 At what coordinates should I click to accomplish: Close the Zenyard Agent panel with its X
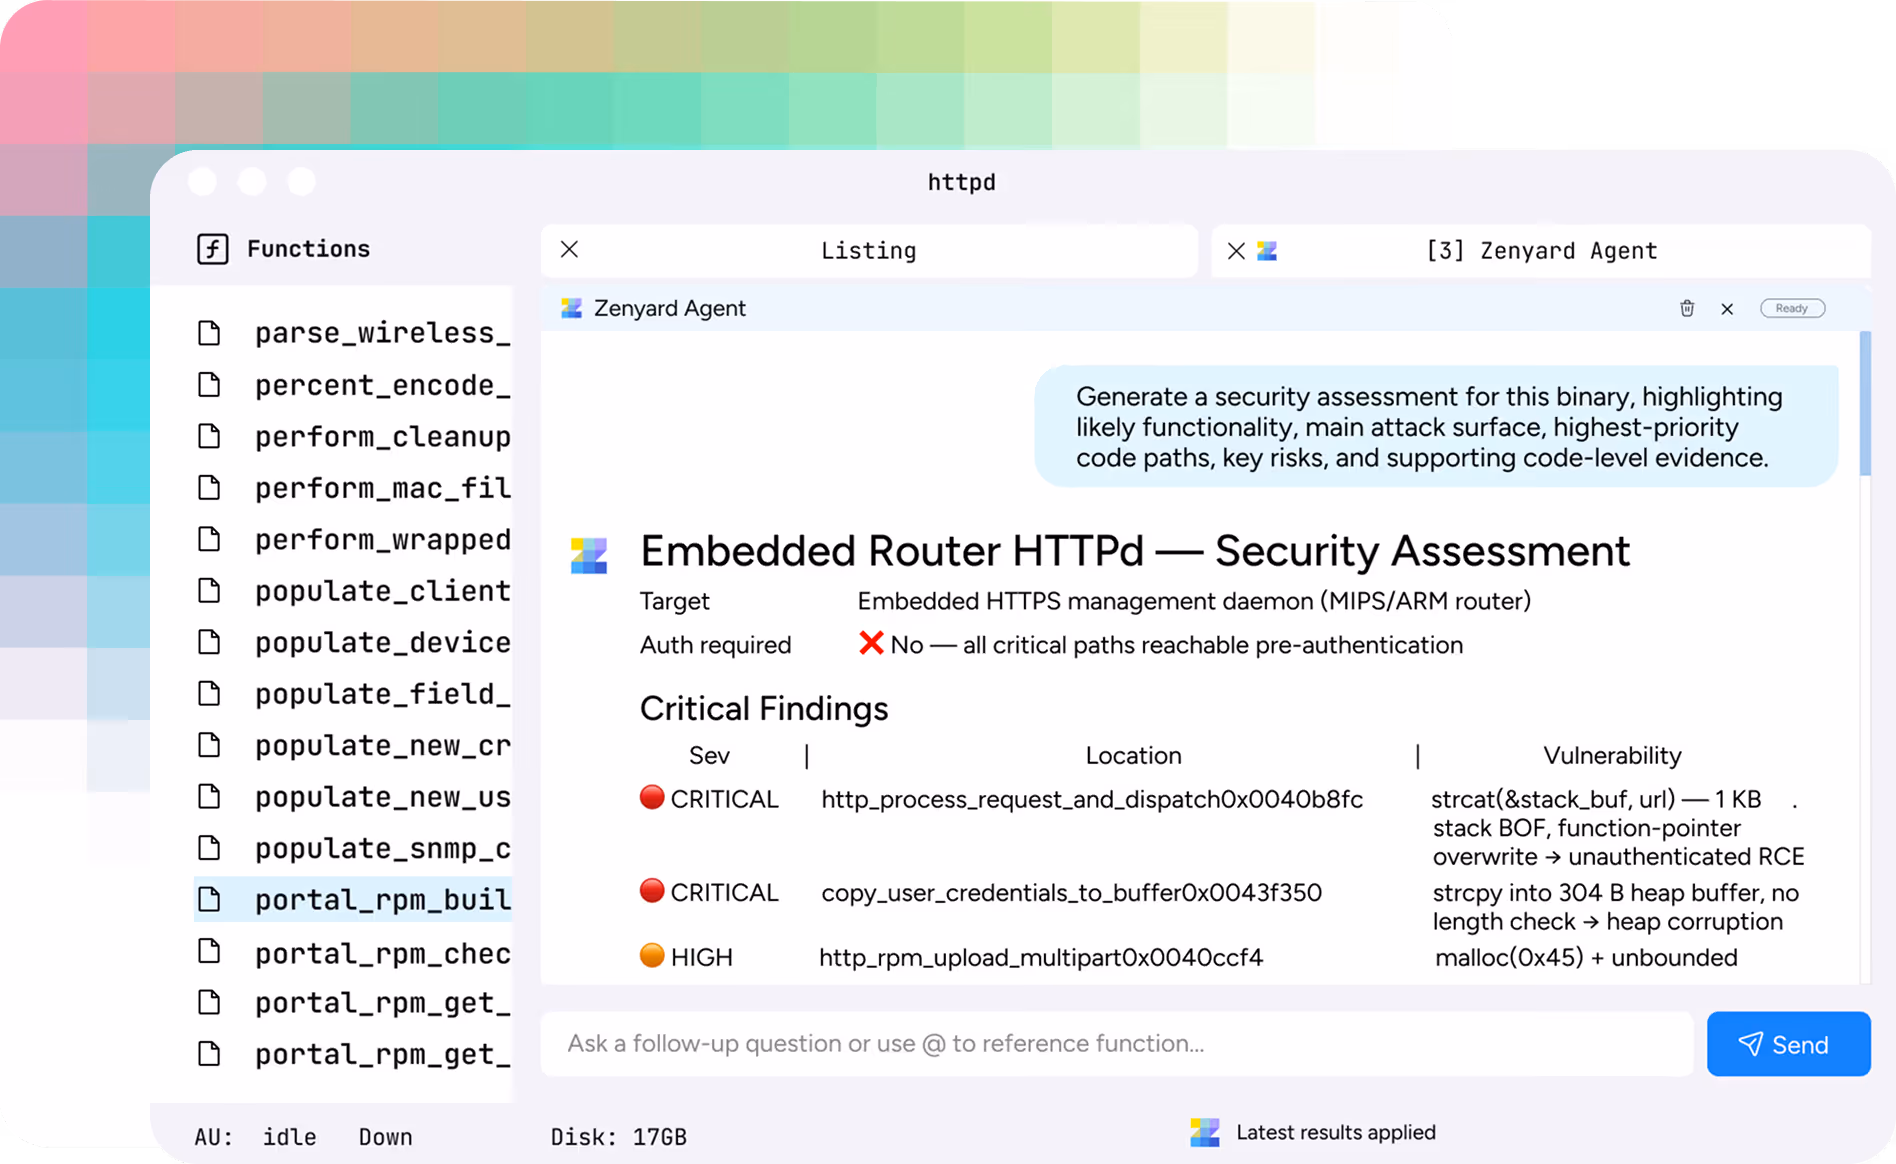click(1727, 308)
